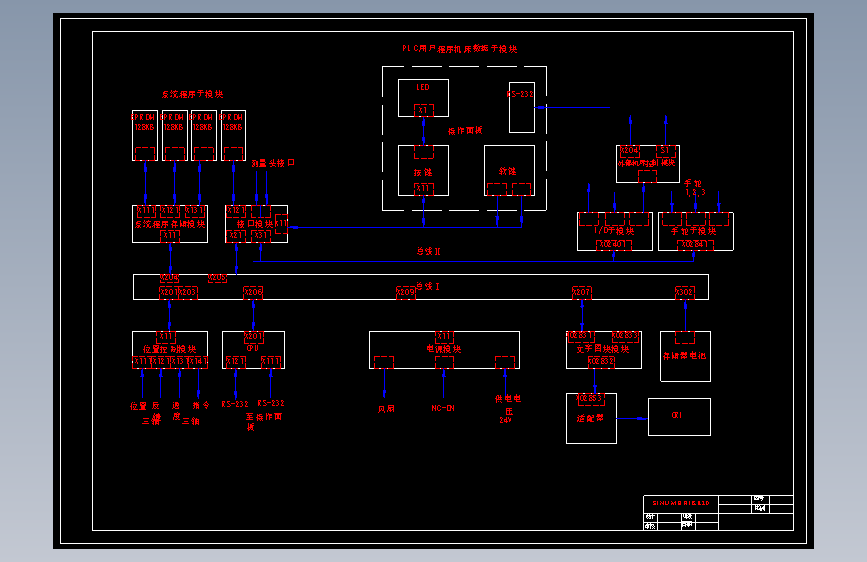Click the 总线 II label
Screen dimensions: 867x562
pos(429,251)
